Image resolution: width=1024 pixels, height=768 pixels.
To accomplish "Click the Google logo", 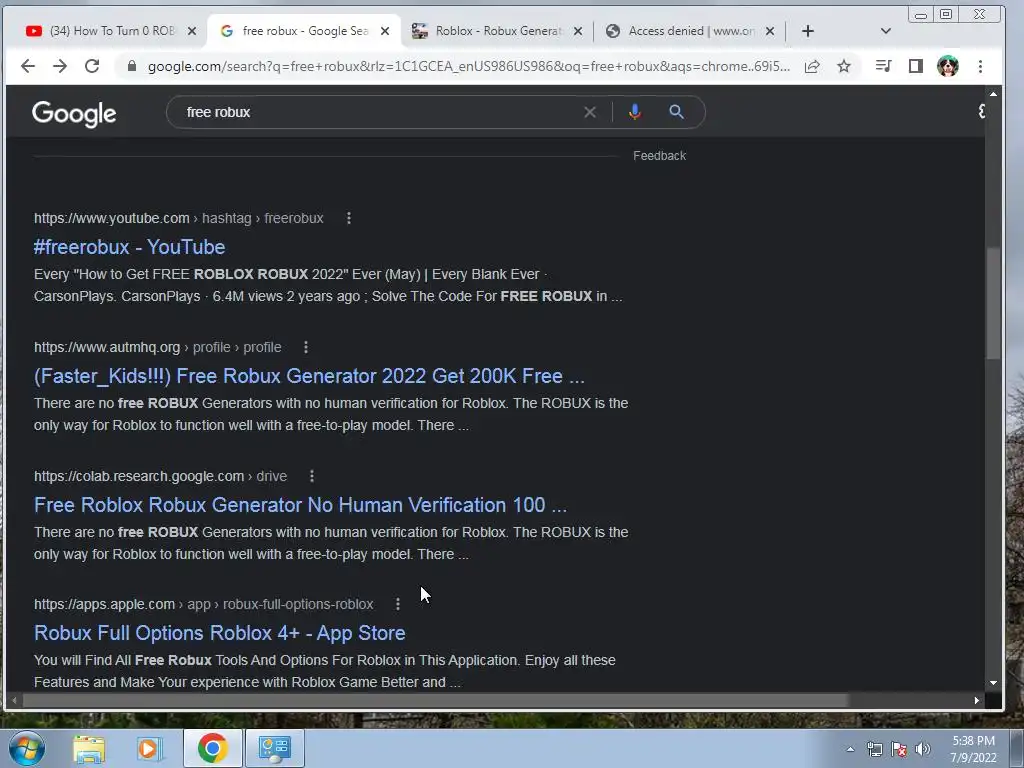I will pos(74,114).
